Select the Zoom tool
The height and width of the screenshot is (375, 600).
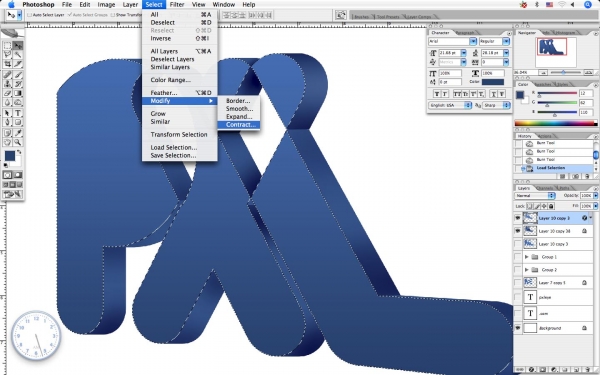pos(18,142)
